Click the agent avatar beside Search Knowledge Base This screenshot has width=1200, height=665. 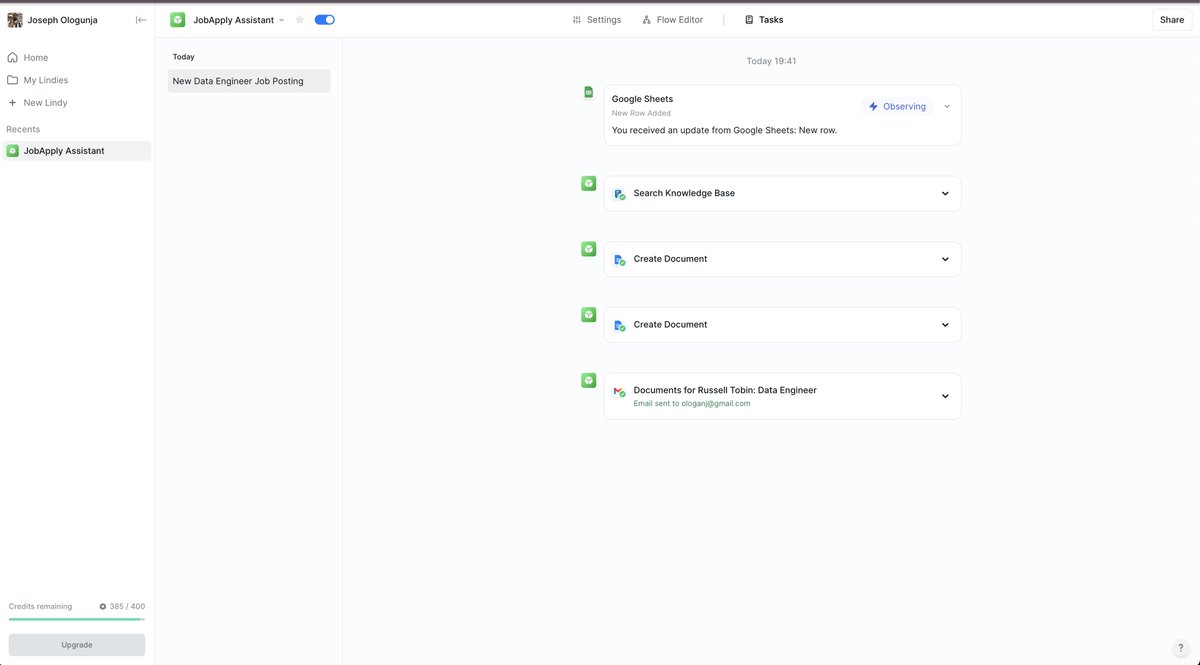click(x=589, y=183)
